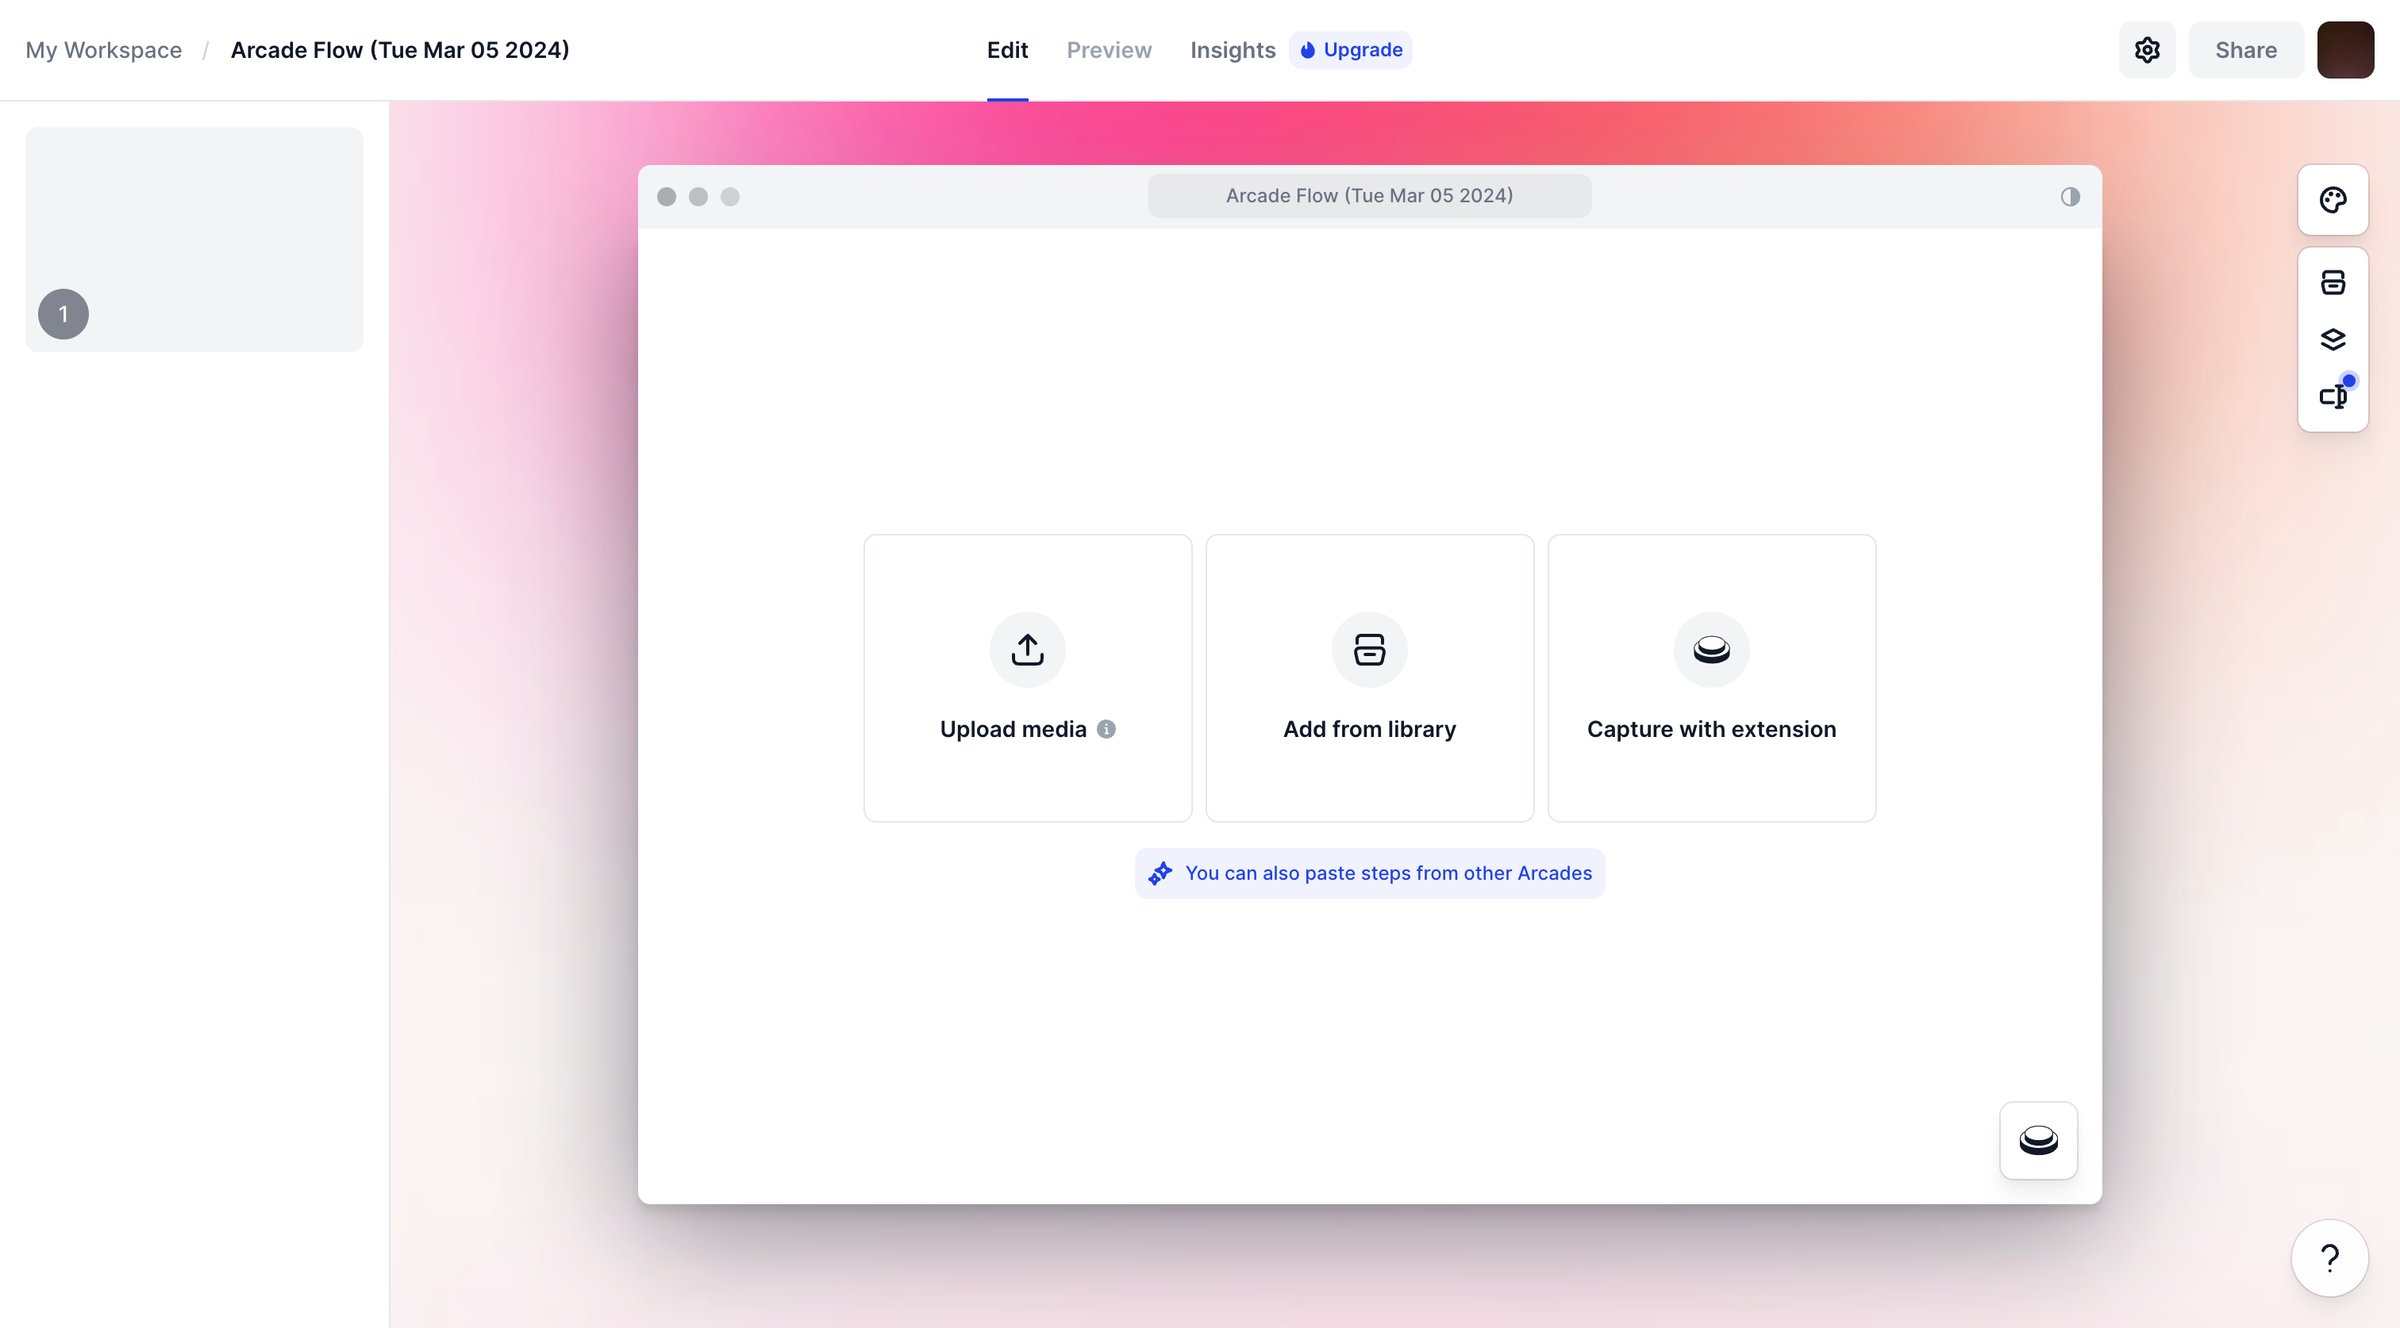Click the Arcade Flow title in header
The height and width of the screenshot is (1328, 2400).
coord(400,50)
